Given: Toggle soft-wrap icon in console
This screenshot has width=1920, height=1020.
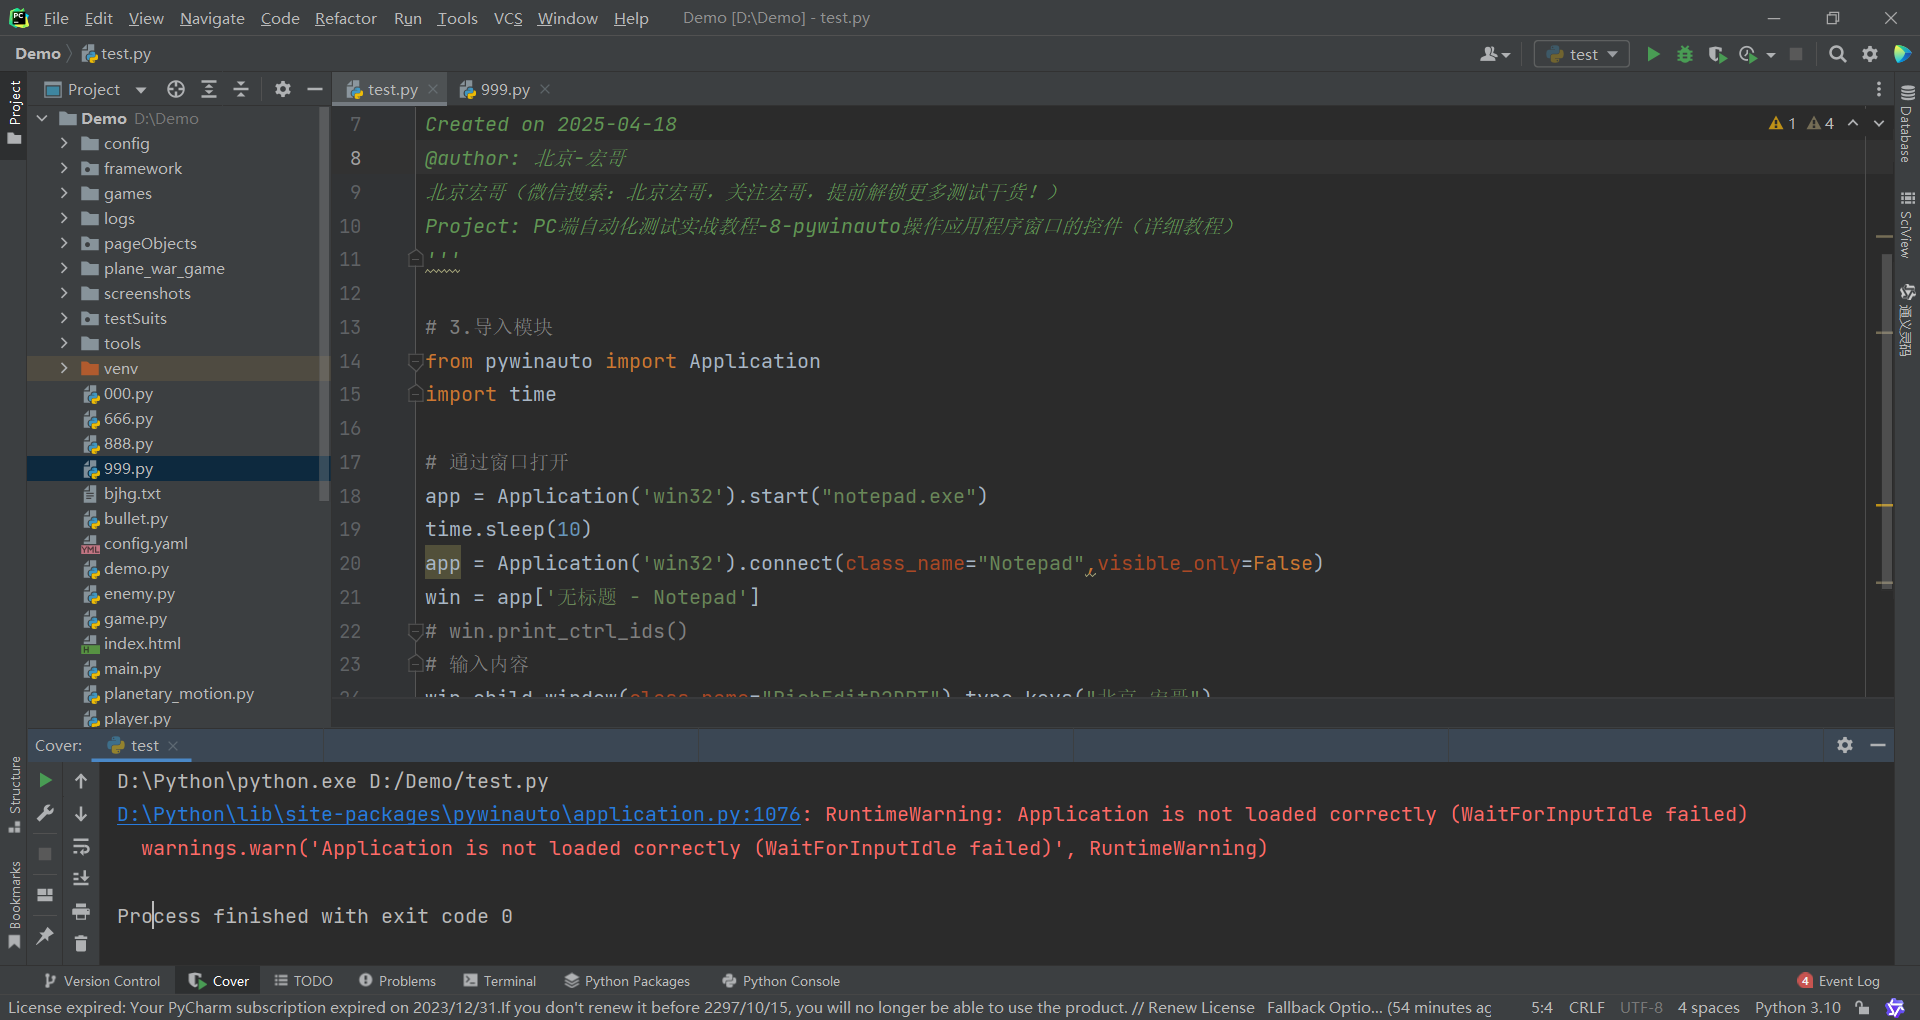Looking at the screenshot, I should click(x=81, y=847).
